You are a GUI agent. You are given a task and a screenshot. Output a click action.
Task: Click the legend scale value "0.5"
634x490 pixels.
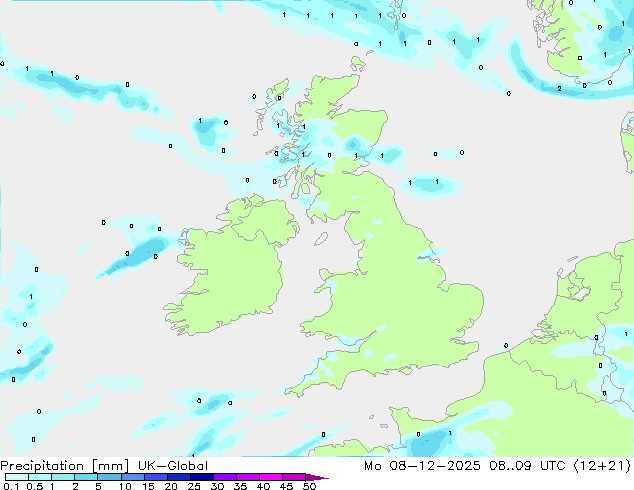point(34,486)
